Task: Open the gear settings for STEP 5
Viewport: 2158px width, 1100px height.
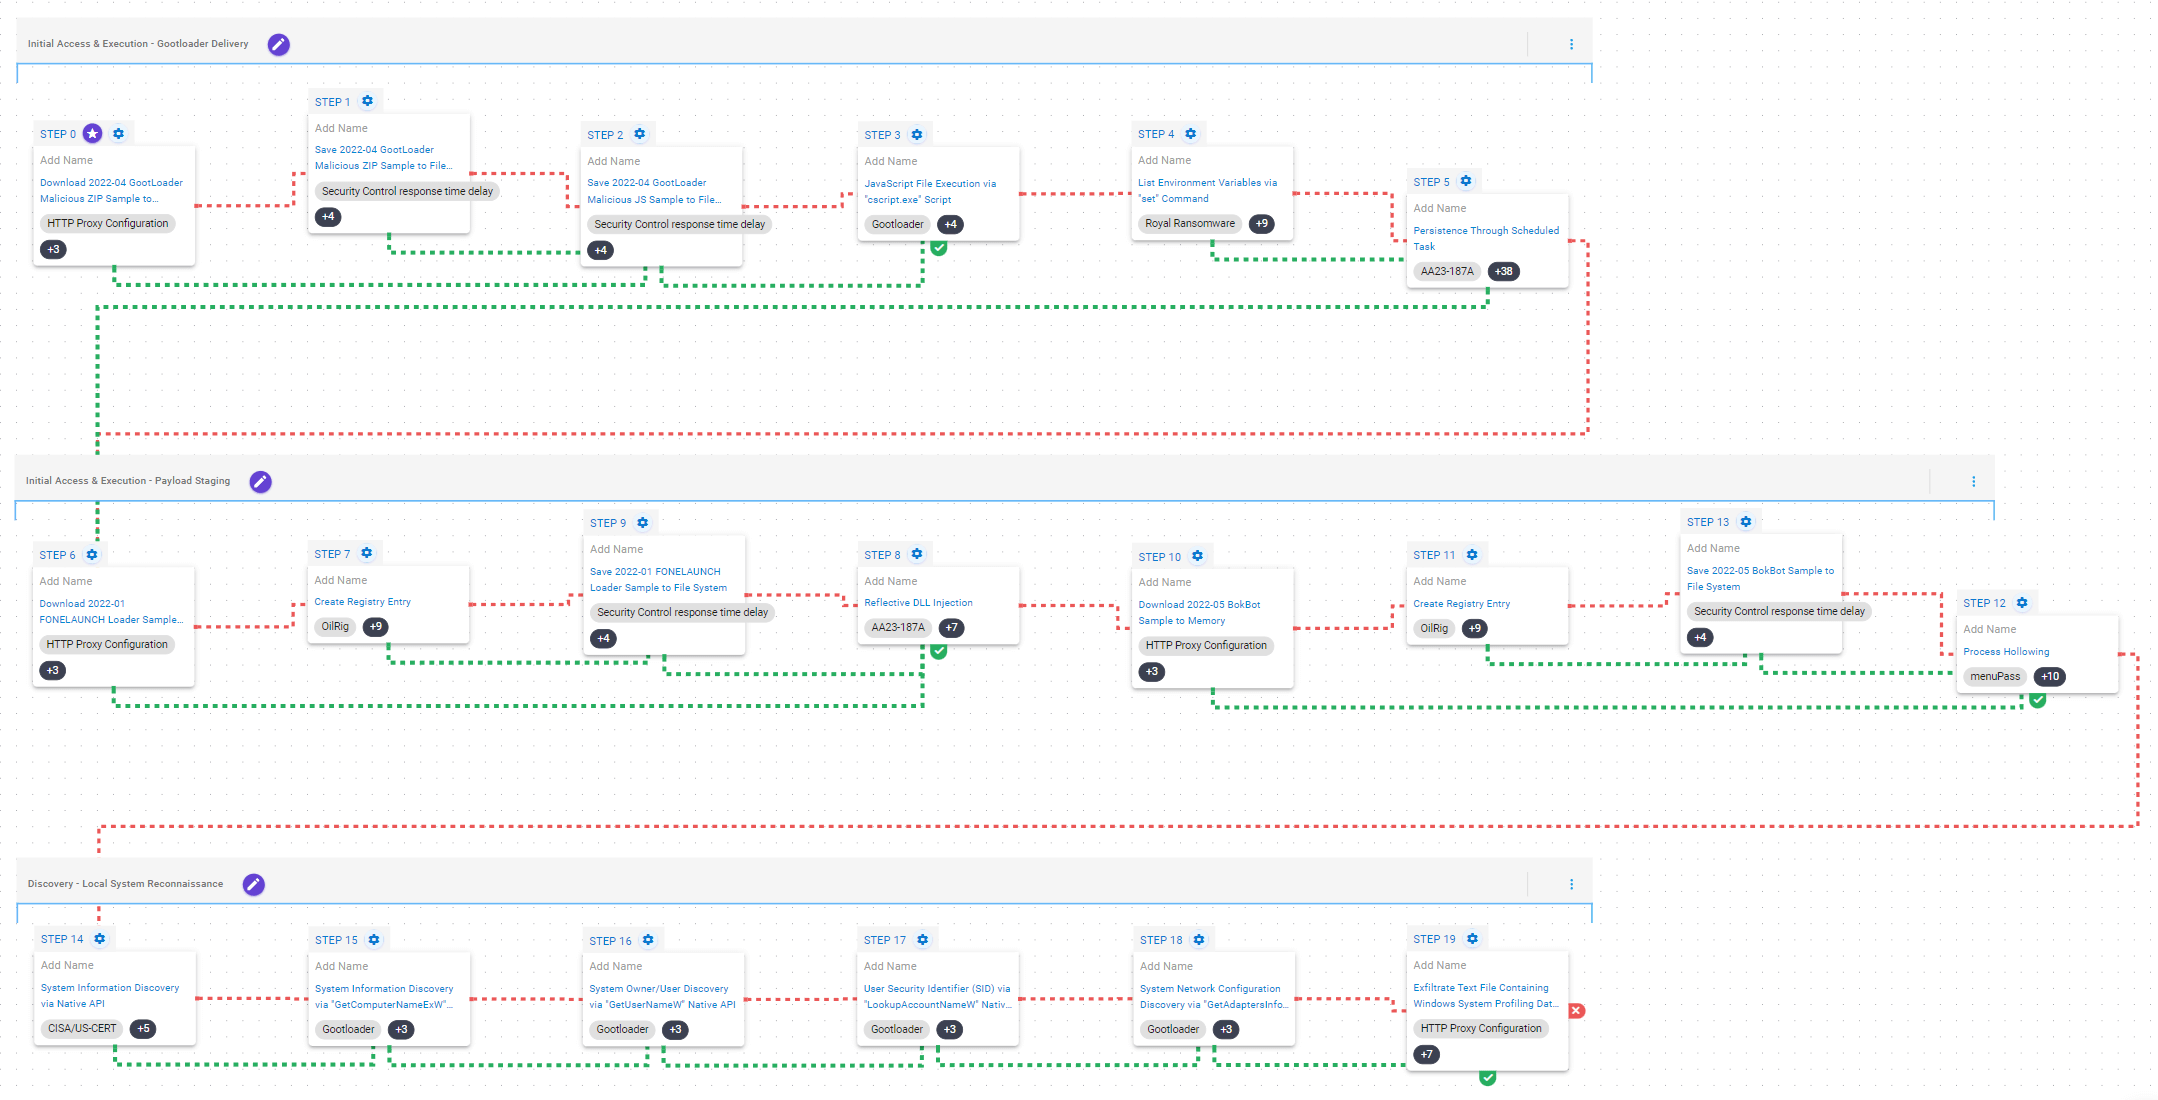Action: tap(1466, 181)
